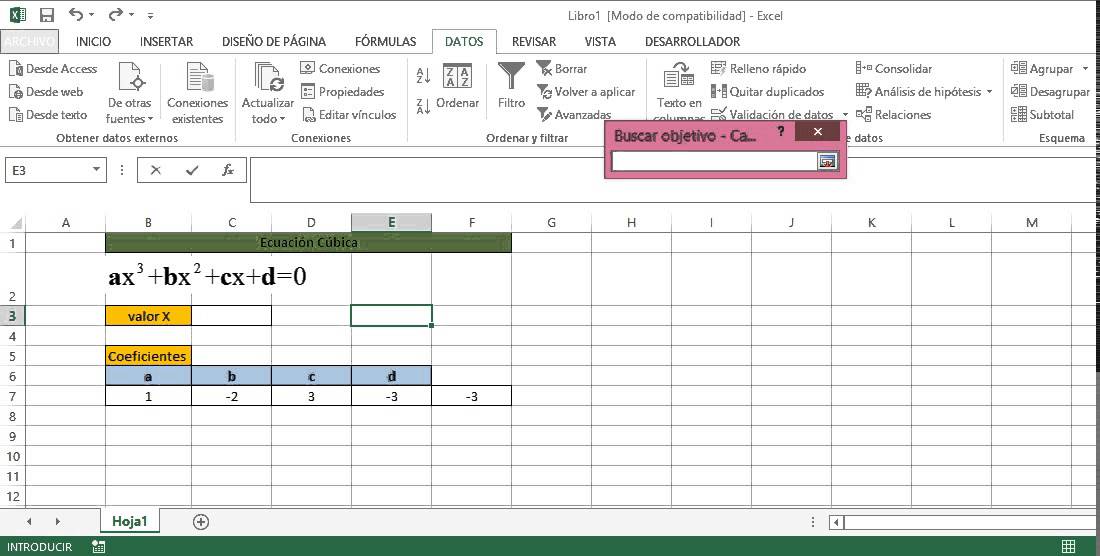The height and width of the screenshot is (556, 1100).
Task: Open Relaciones tool
Action: click(x=894, y=115)
